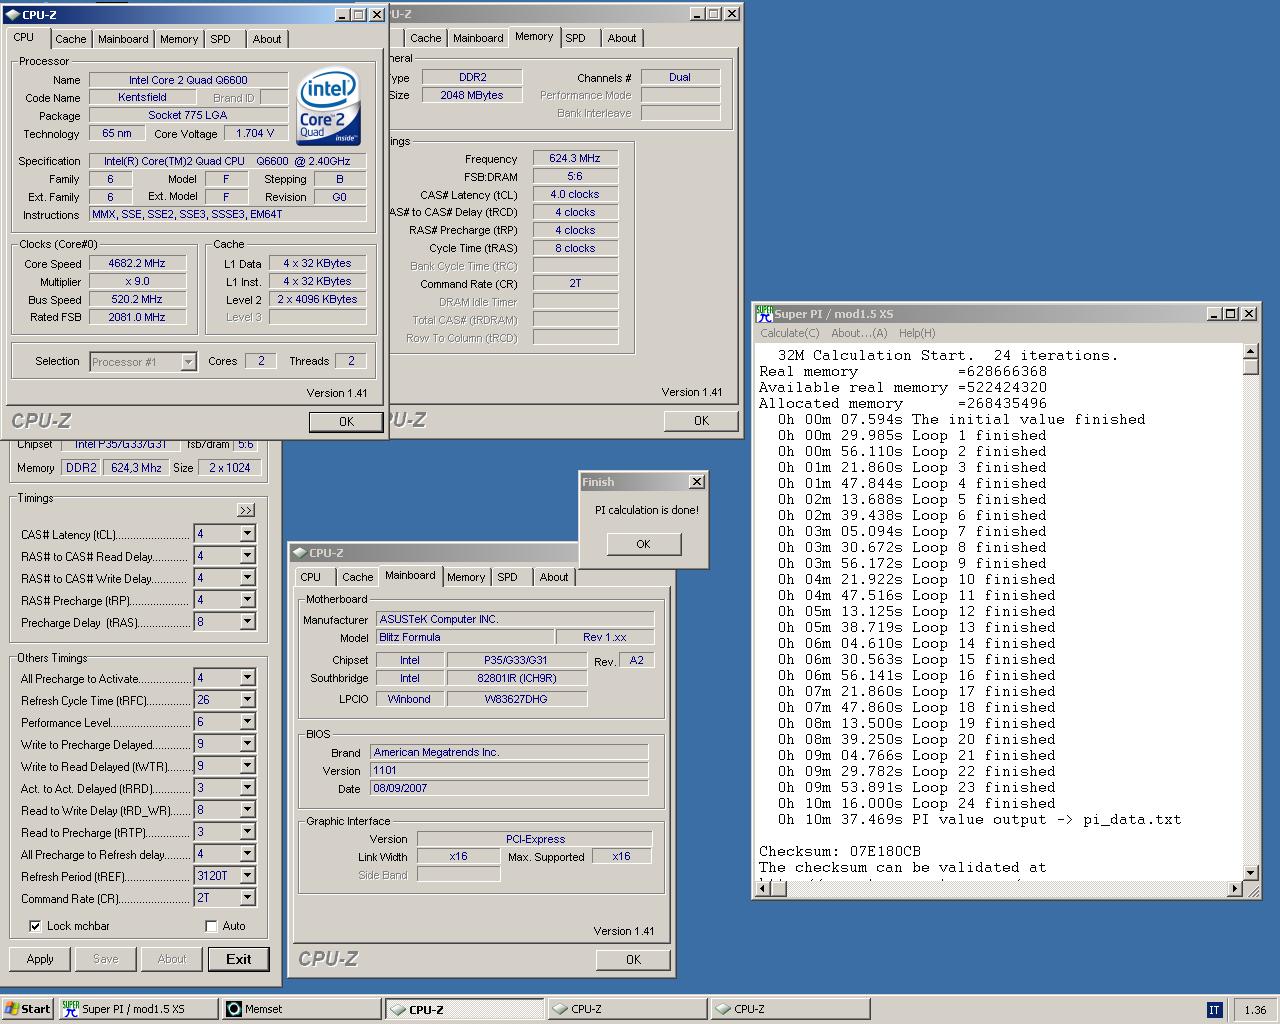Screen dimensions: 1280x1024
Task: Open the Performance Level dropdown
Action: click(x=247, y=722)
